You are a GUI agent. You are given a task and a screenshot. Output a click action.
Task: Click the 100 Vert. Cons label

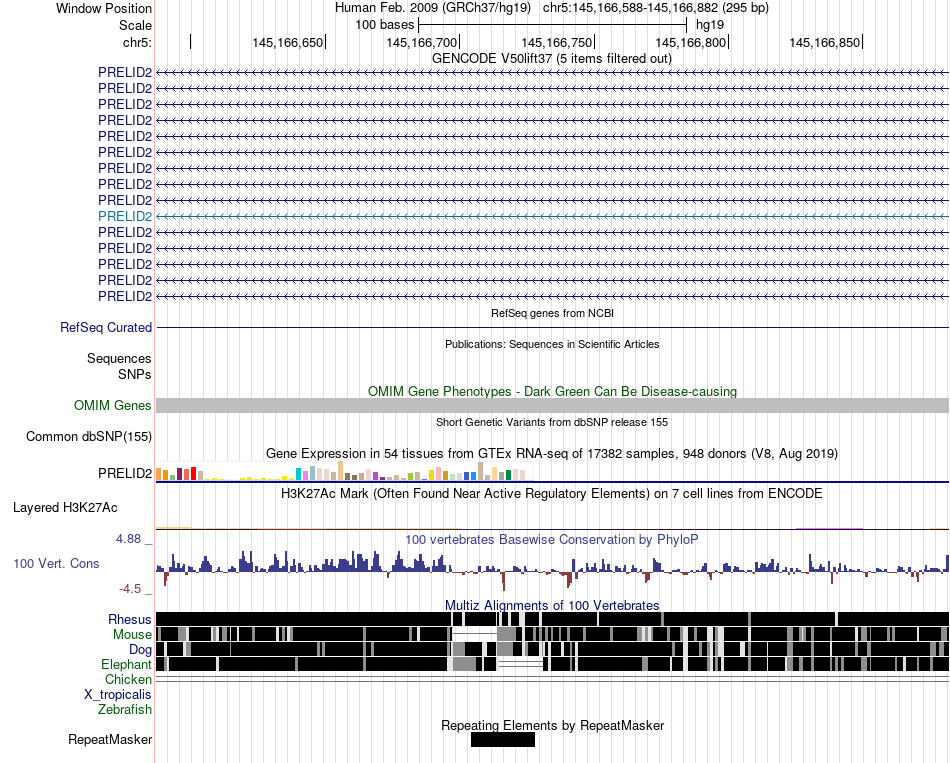click(56, 564)
